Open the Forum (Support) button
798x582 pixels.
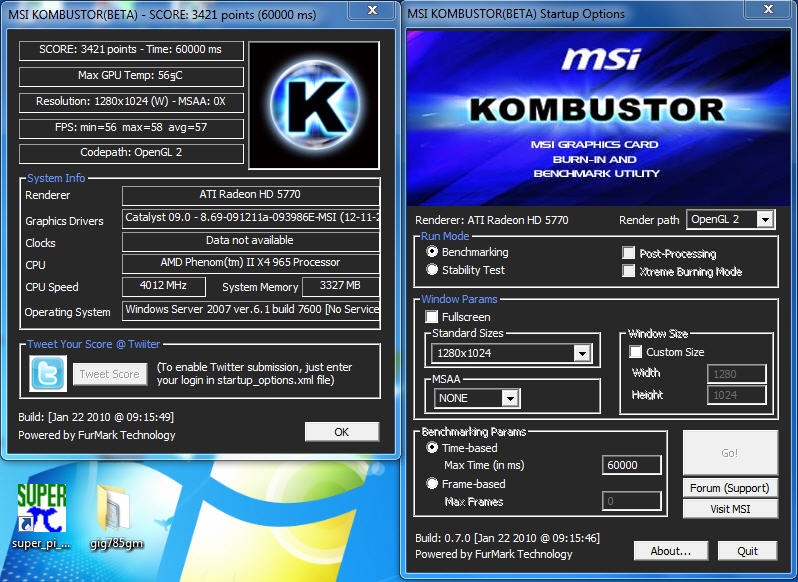pos(730,488)
